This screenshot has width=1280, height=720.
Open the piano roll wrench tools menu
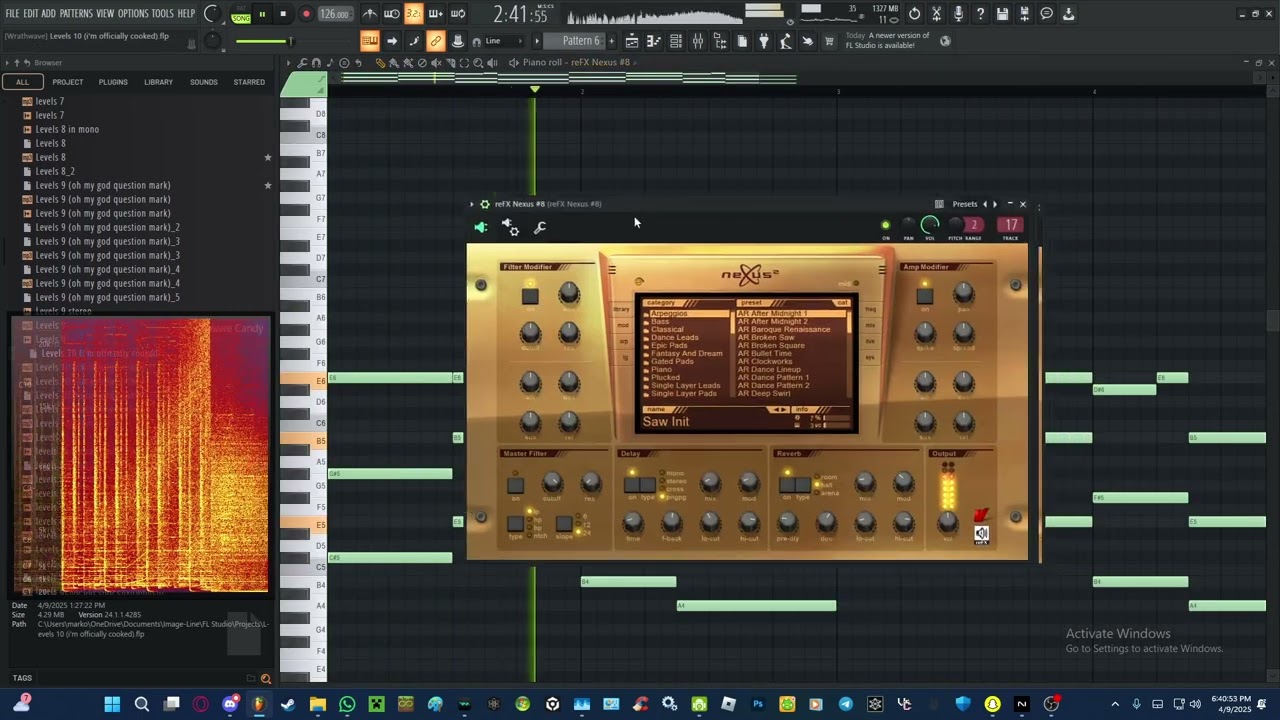click(x=303, y=63)
